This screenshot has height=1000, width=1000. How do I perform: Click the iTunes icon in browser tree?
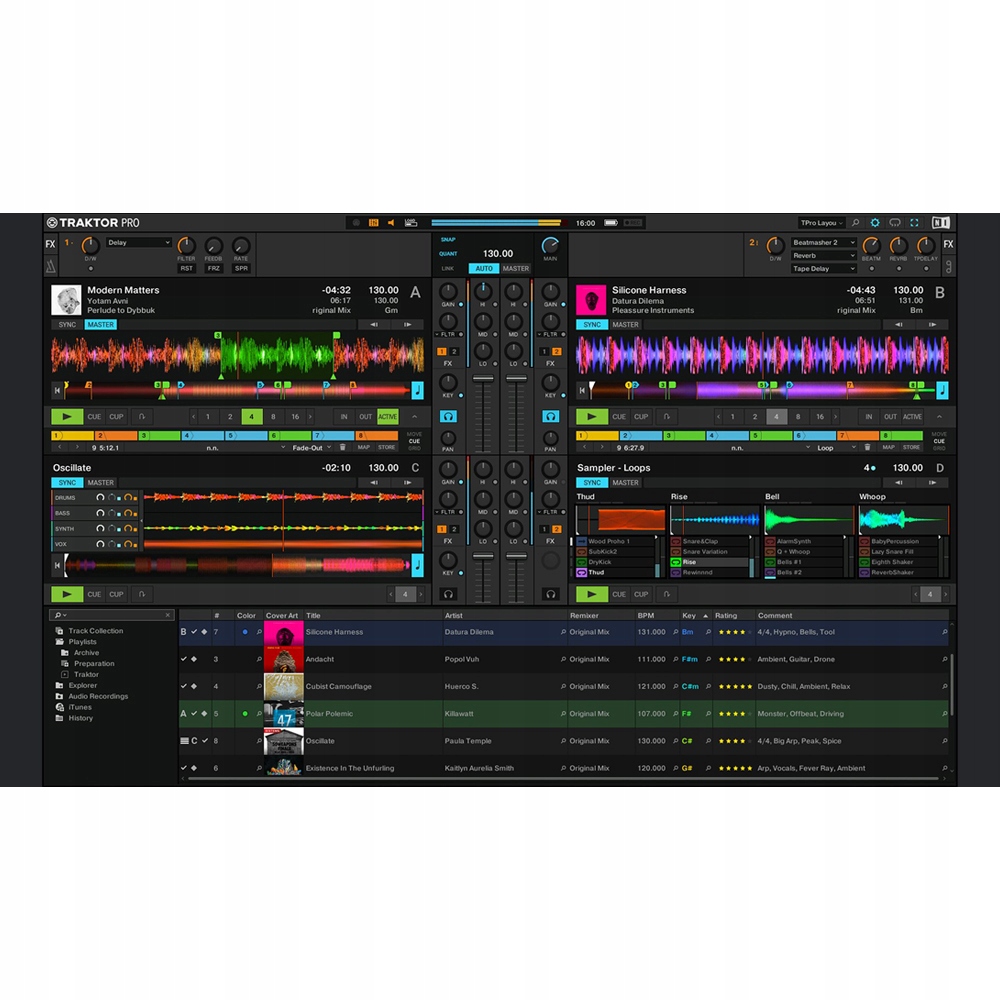point(59,707)
